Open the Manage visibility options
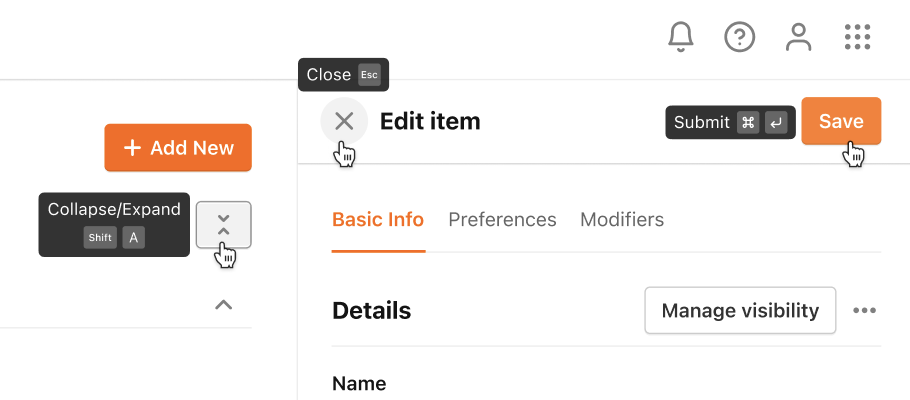 coord(740,311)
